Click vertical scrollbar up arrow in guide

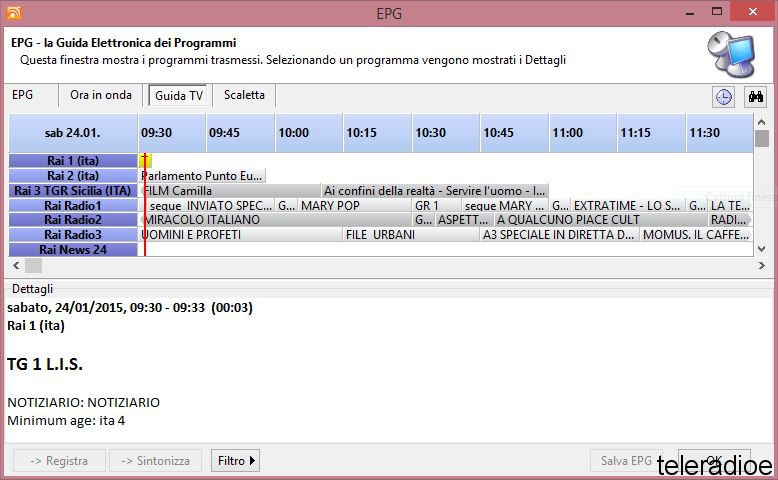762,122
